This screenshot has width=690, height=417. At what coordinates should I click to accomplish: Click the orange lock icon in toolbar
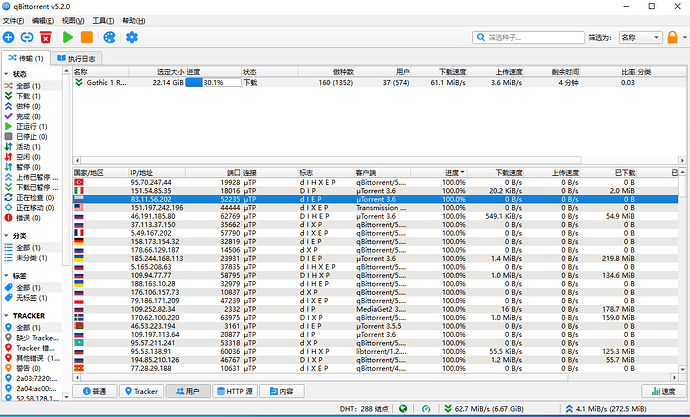tap(672, 37)
